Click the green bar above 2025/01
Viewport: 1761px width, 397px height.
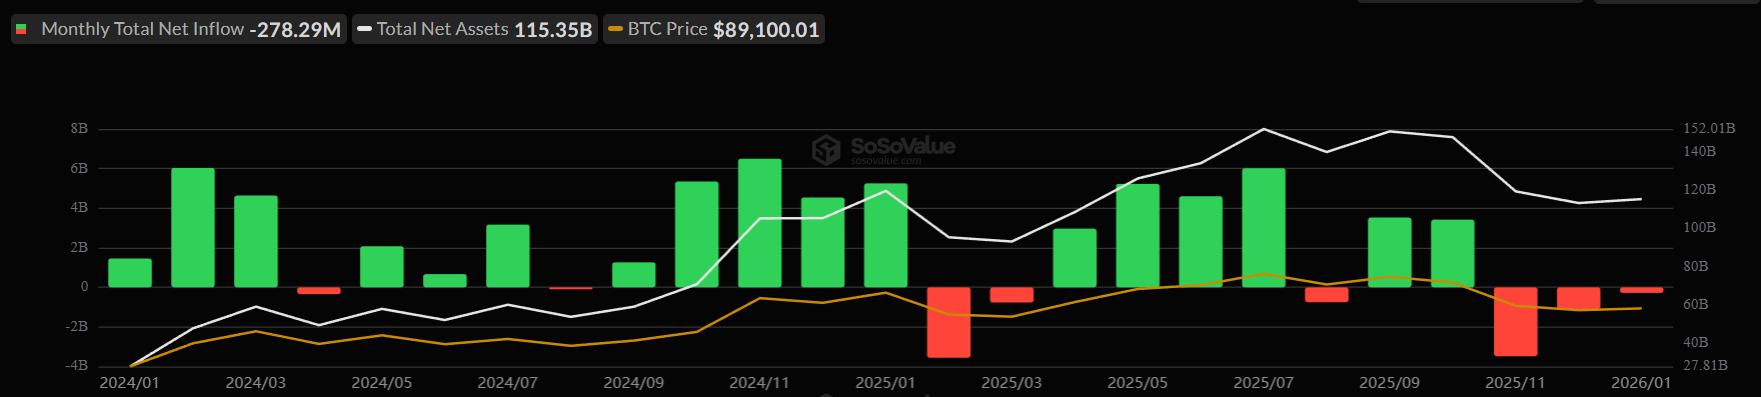tap(886, 235)
